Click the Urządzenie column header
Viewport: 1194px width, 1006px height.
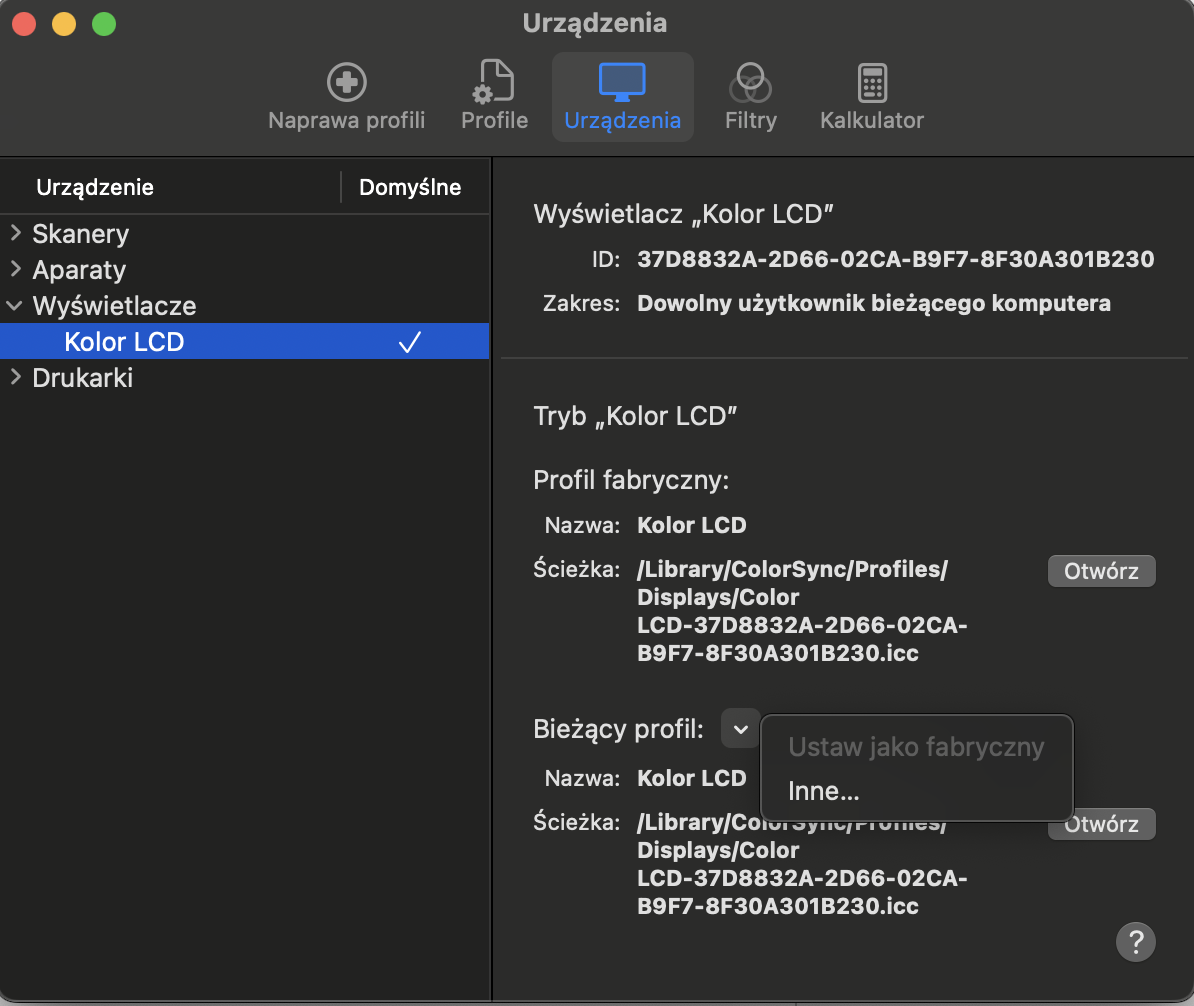pyautogui.click(x=95, y=187)
